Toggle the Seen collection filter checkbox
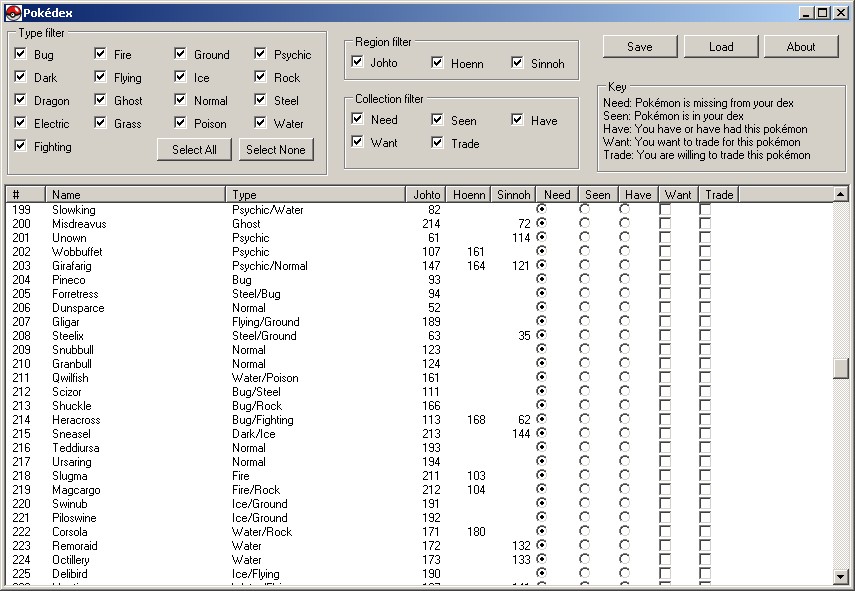Image resolution: width=855 pixels, height=591 pixels. click(437, 119)
